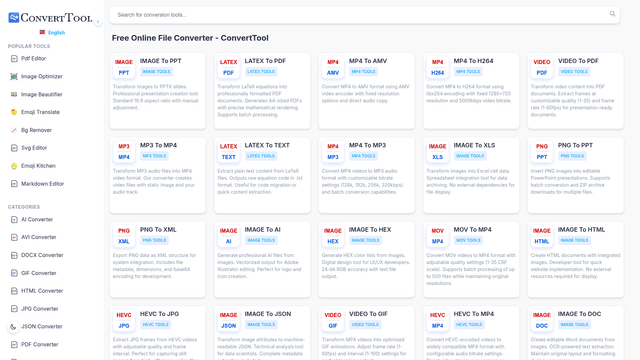Screen dimensions: 640x360
Task: Open AVI Converter category
Action: click(x=38, y=237)
